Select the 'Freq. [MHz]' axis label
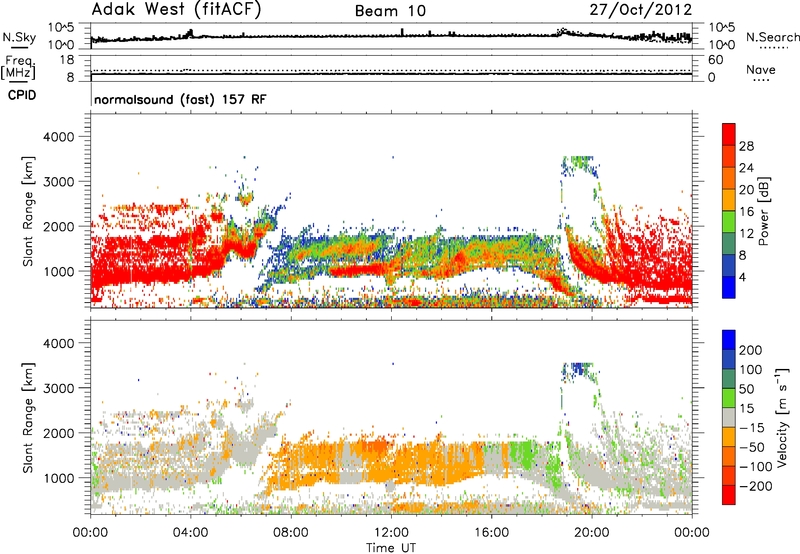800x554 pixels. click(x=19, y=67)
